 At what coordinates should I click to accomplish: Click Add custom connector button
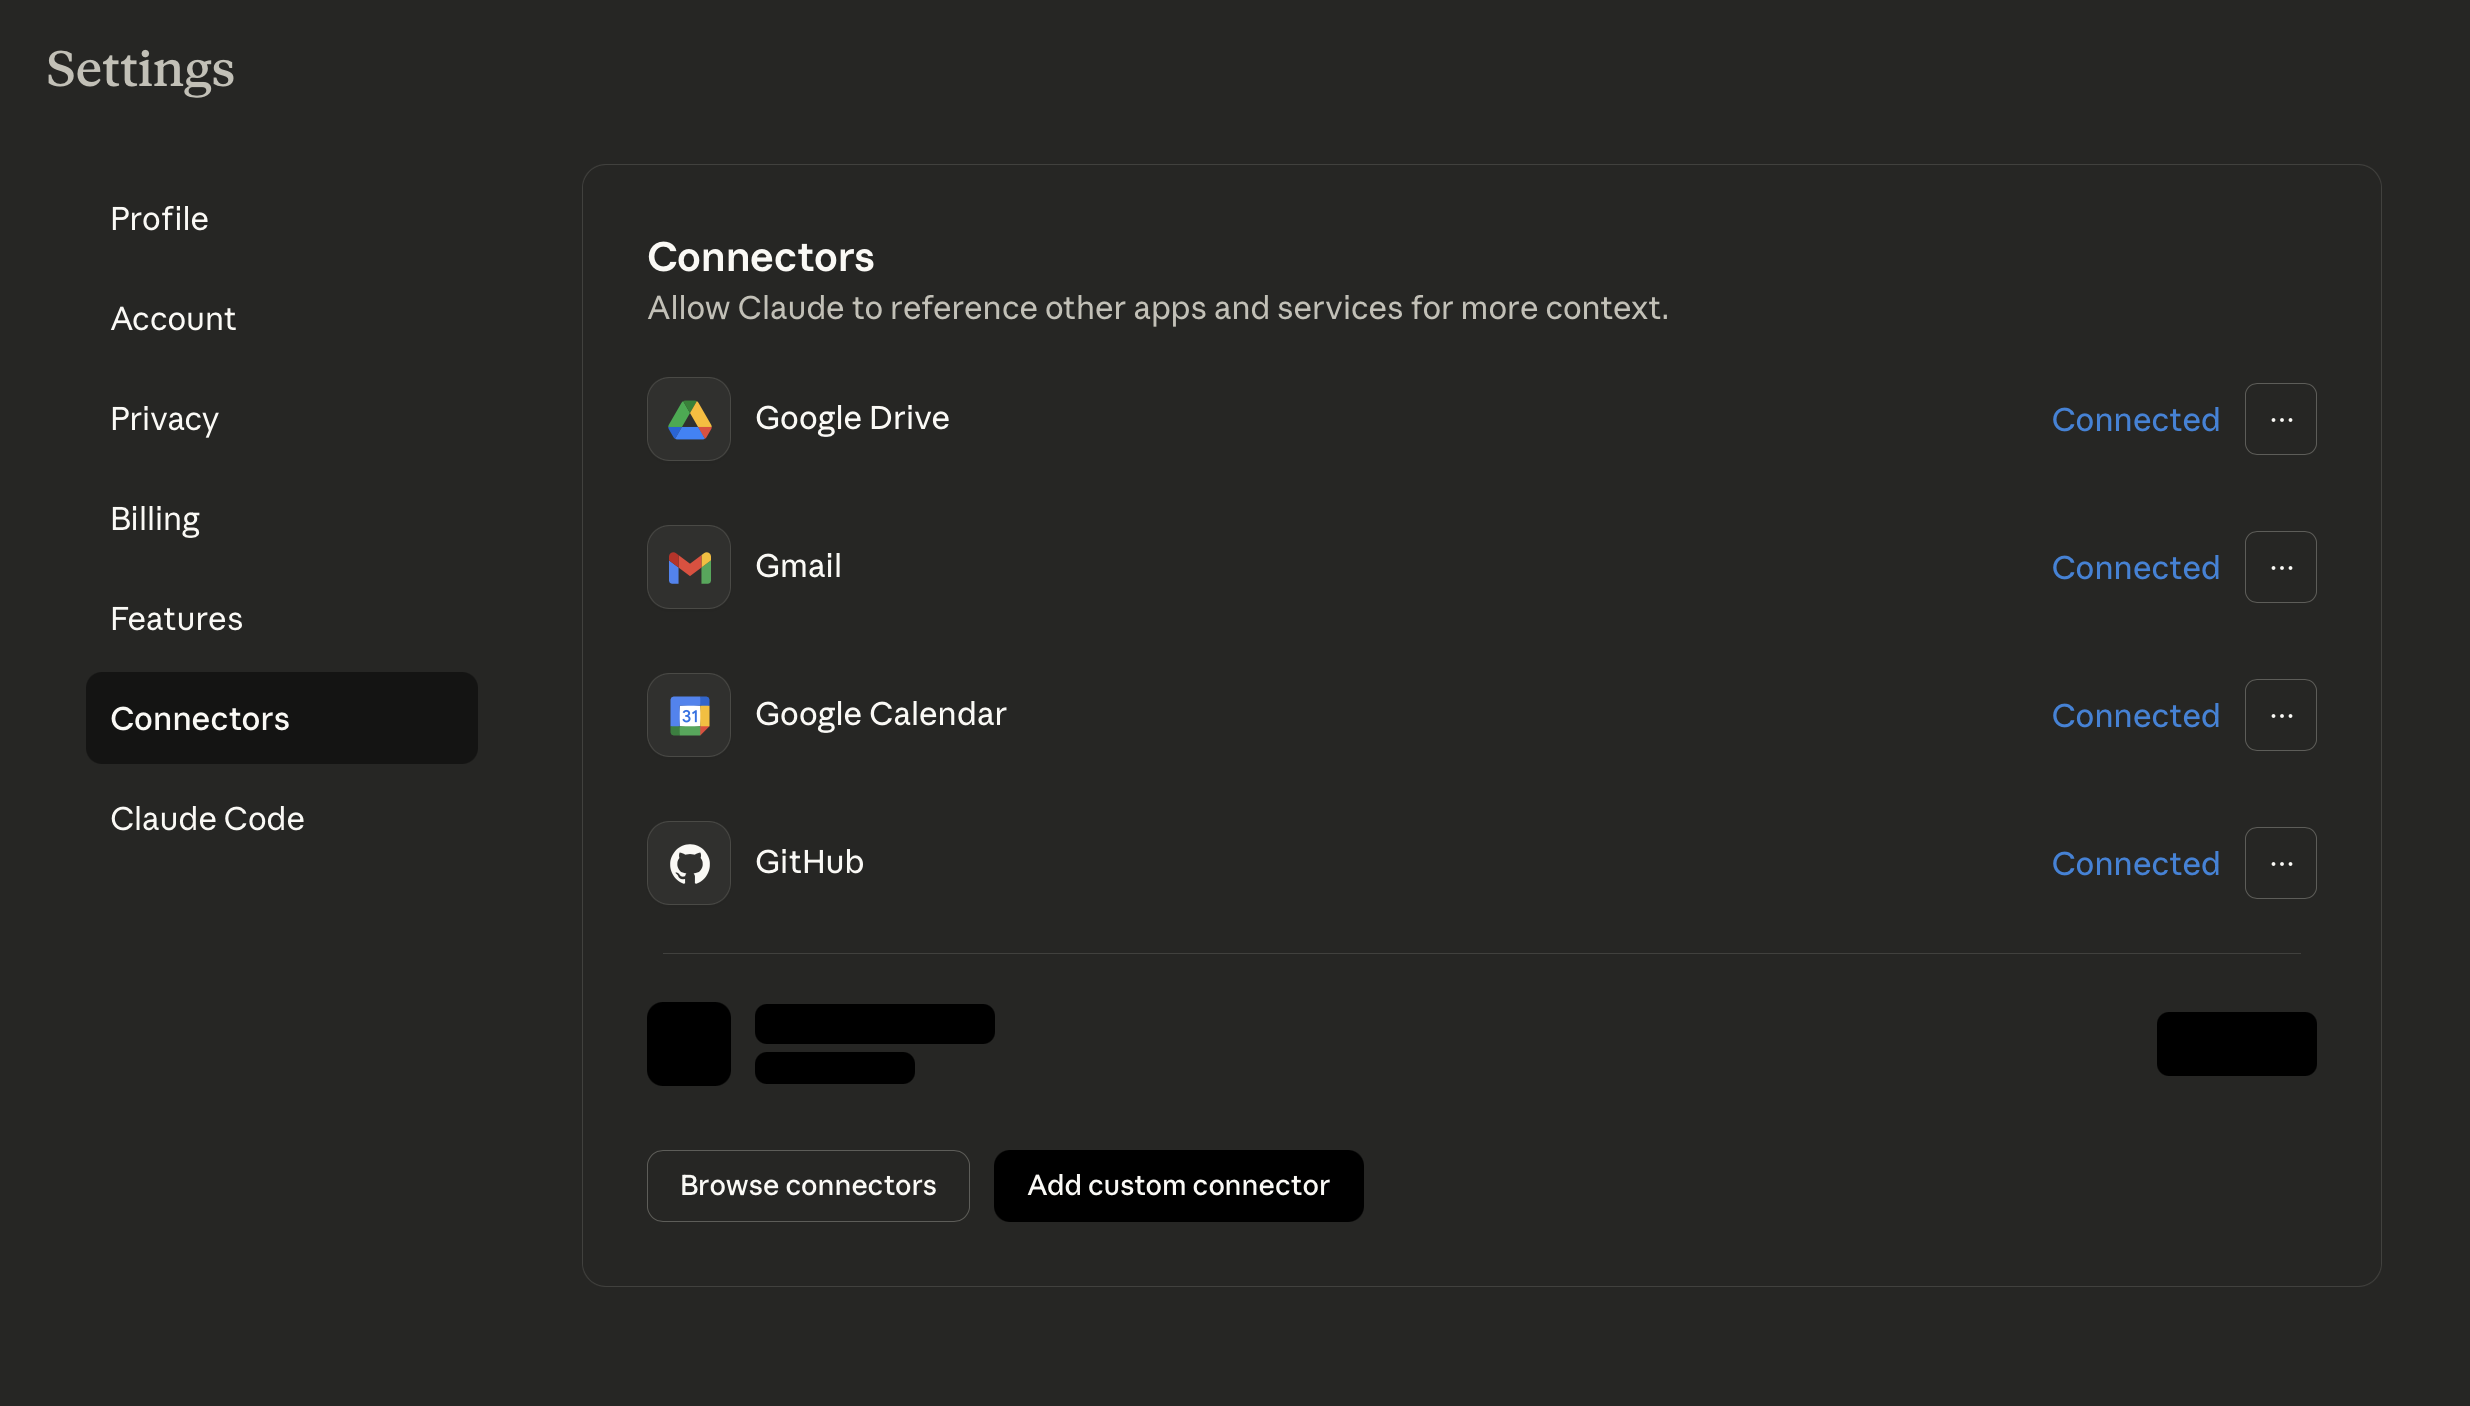1178,1185
